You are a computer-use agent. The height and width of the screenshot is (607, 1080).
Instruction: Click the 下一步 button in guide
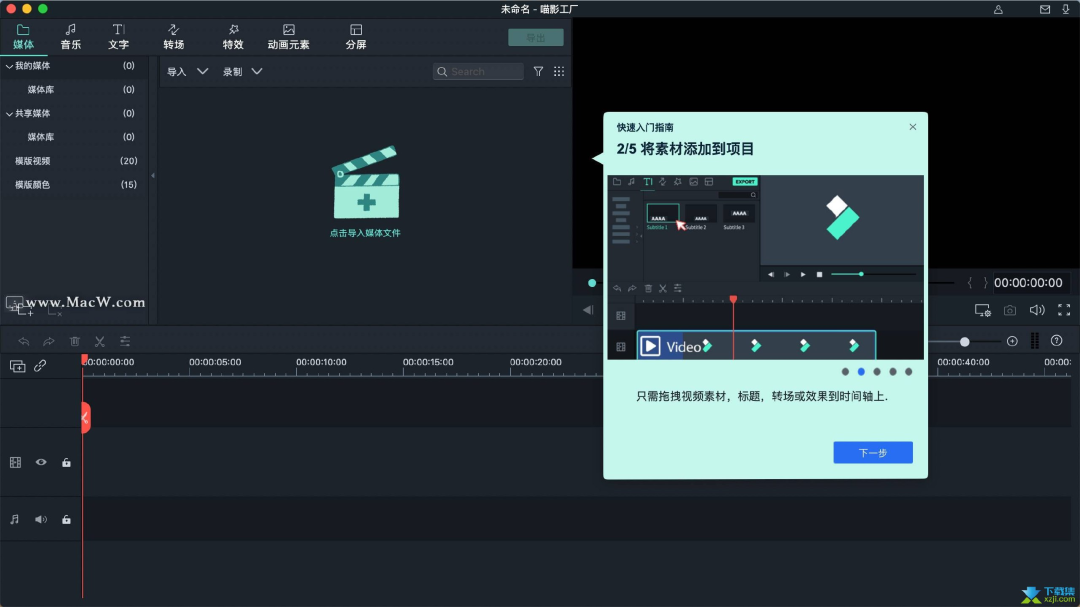coord(873,453)
